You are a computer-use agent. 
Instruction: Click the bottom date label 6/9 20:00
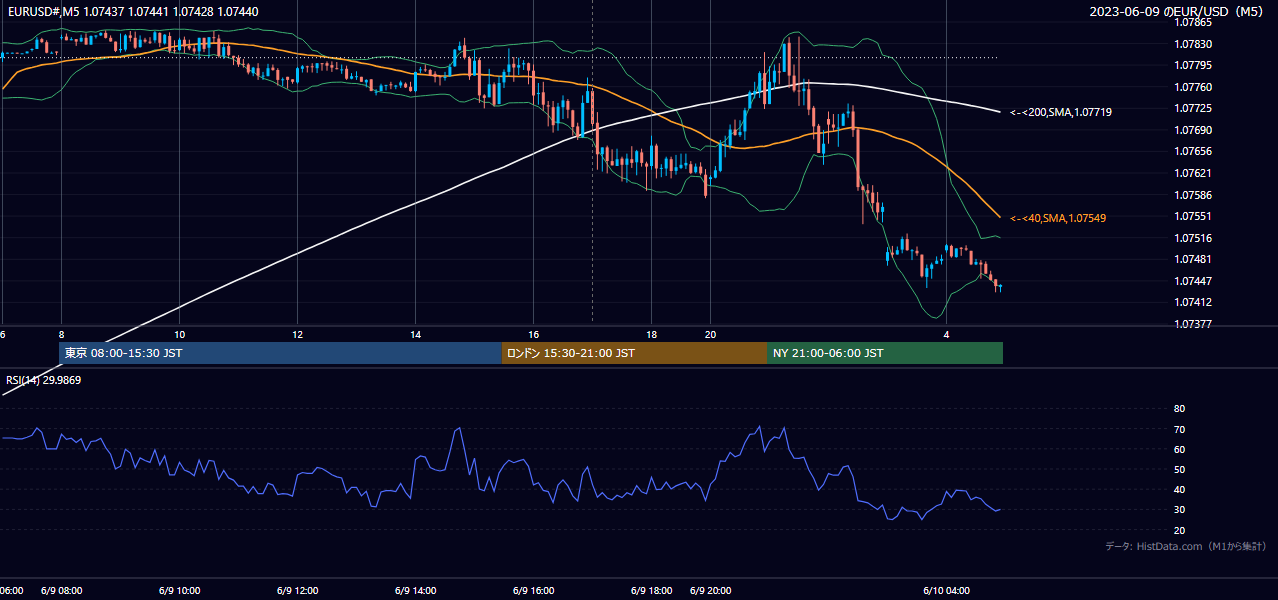[711, 591]
